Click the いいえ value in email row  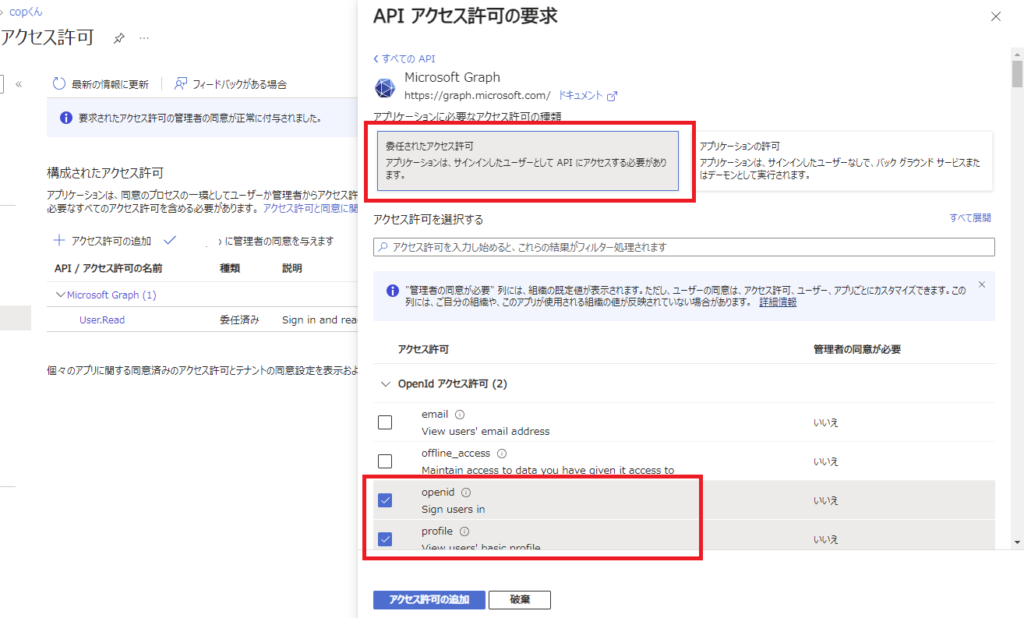tap(825, 423)
